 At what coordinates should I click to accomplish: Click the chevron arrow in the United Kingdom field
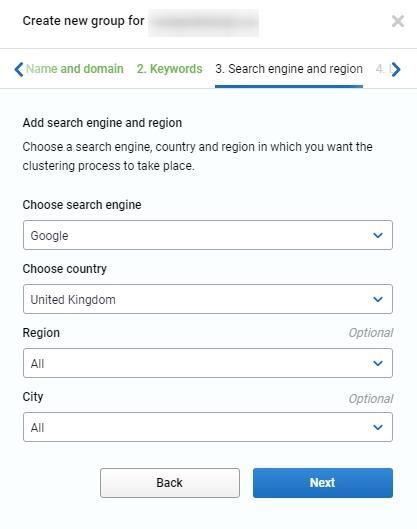pos(378,299)
